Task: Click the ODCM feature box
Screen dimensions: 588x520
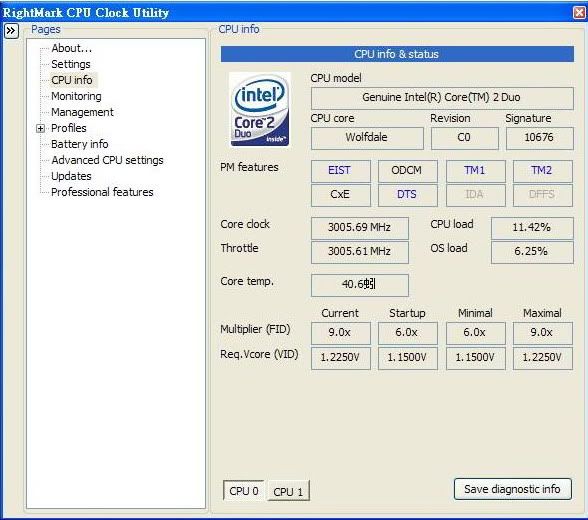Action: coord(407,171)
